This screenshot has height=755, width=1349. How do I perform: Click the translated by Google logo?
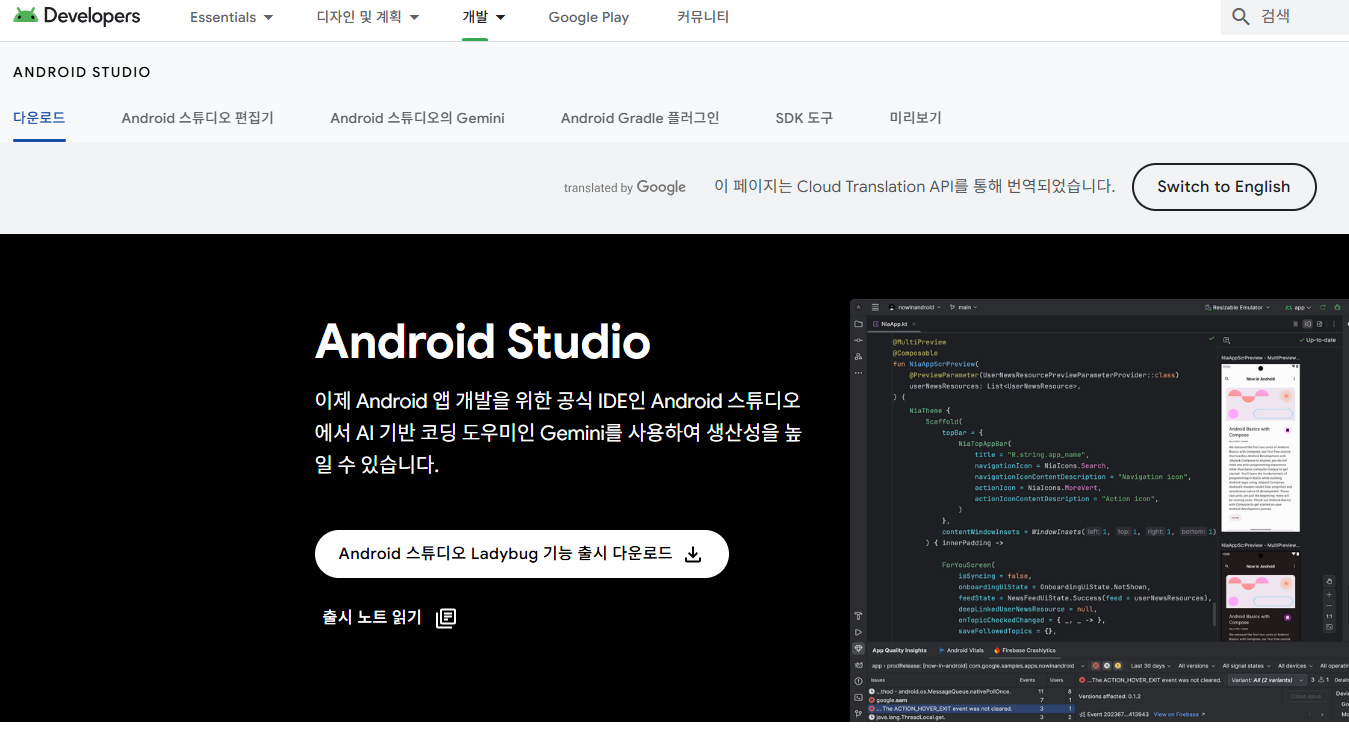[x=625, y=187]
